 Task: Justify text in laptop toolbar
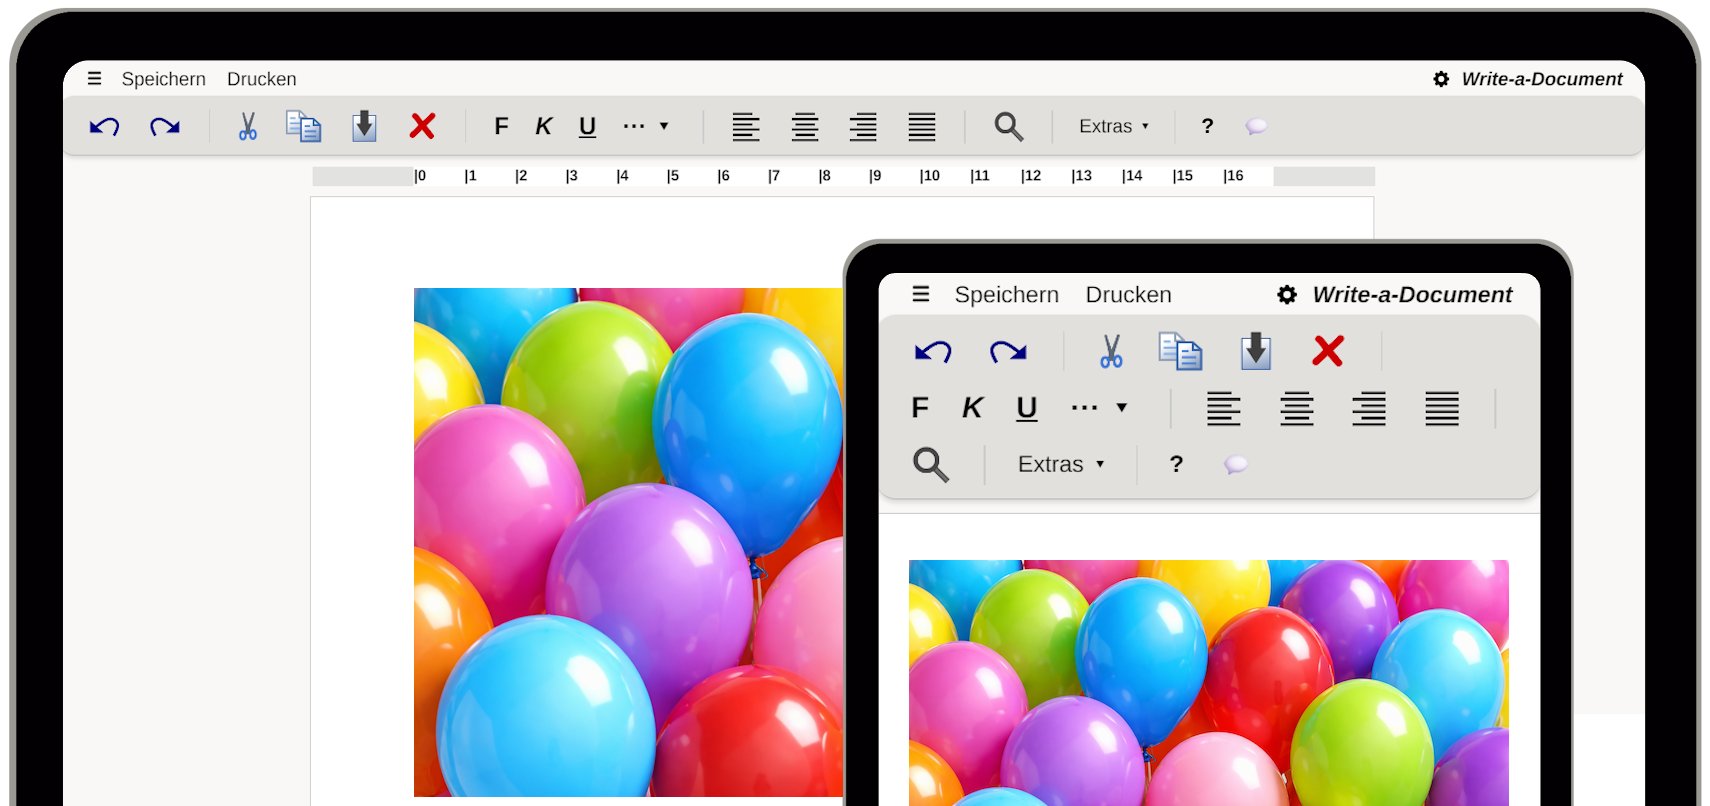(x=922, y=126)
